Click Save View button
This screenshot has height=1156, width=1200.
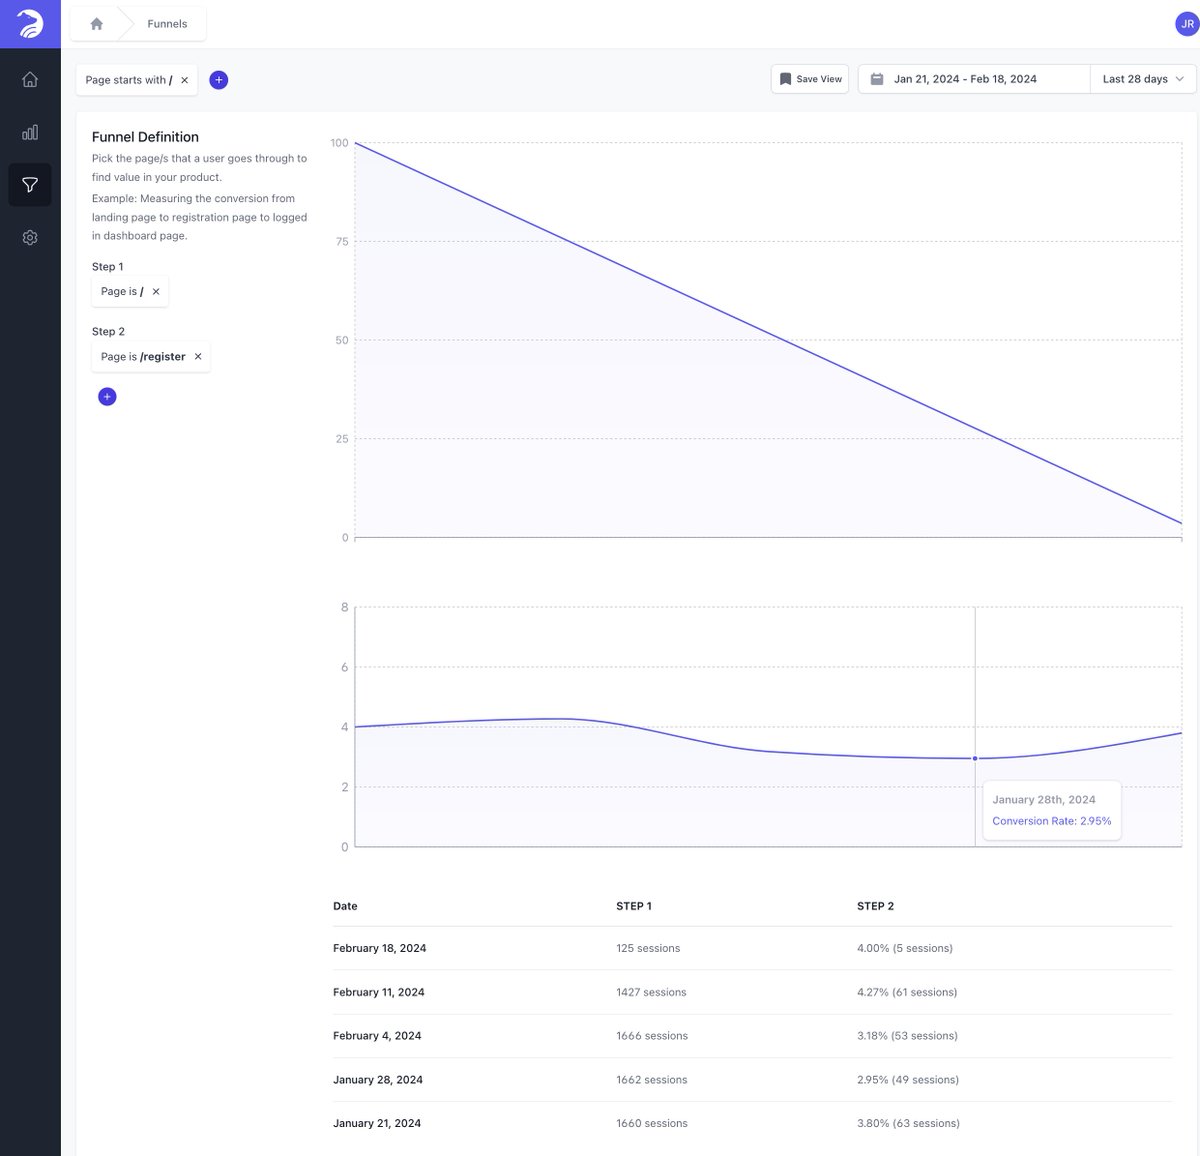pyautogui.click(x=810, y=79)
